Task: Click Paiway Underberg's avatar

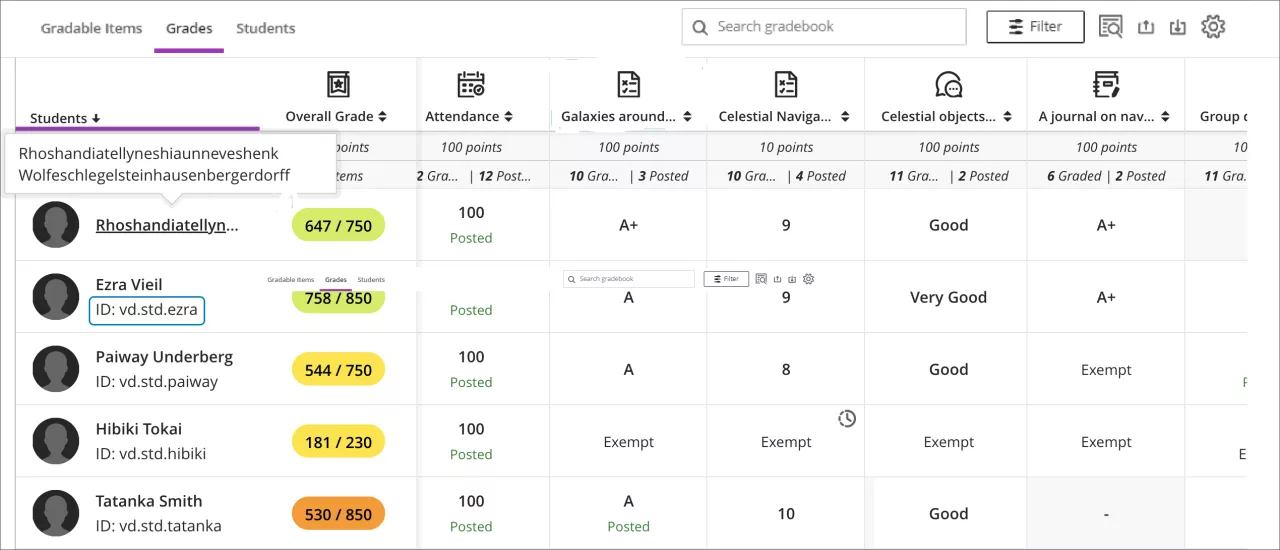Action: click(x=56, y=369)
